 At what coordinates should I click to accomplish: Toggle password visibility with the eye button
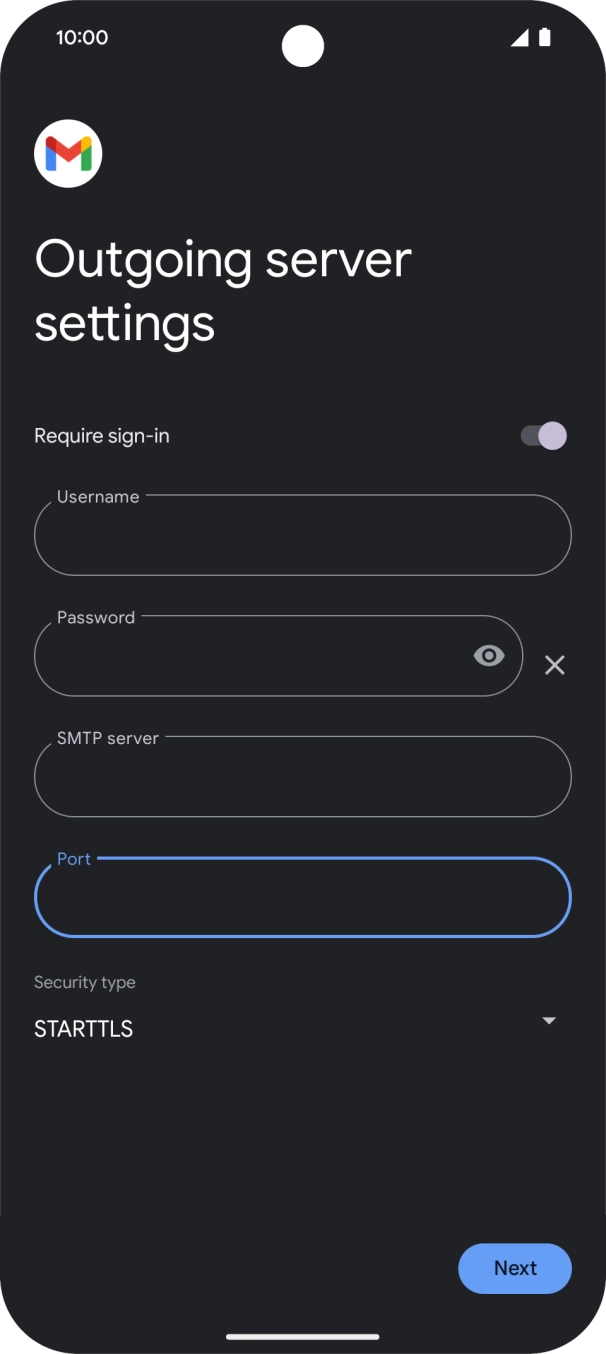489,655
